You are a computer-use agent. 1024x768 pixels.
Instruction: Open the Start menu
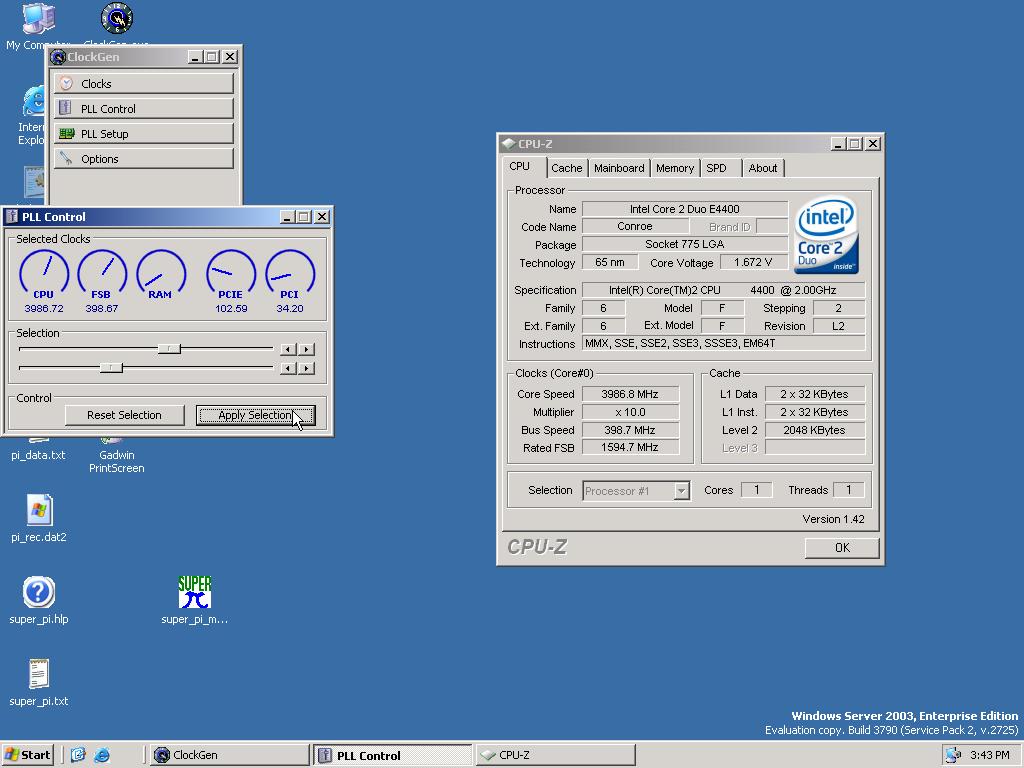[27, 755]
